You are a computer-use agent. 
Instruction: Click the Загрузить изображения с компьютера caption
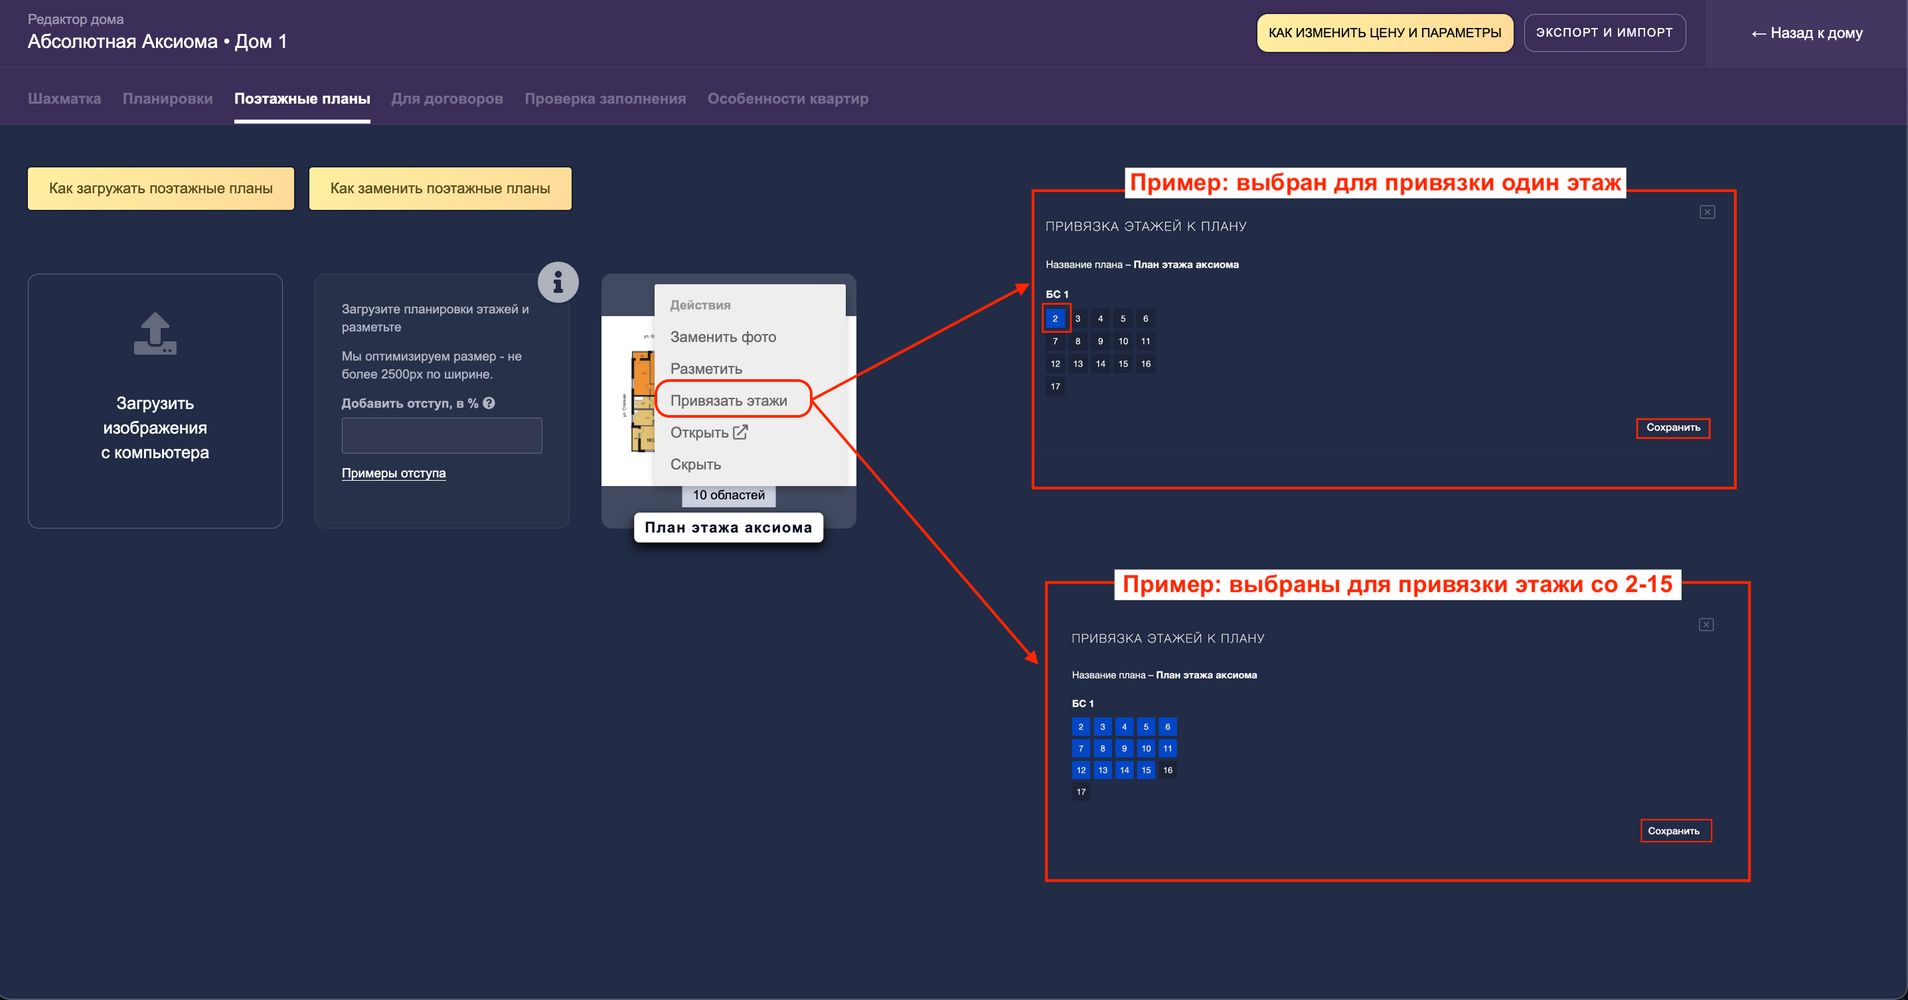[155, 428]
